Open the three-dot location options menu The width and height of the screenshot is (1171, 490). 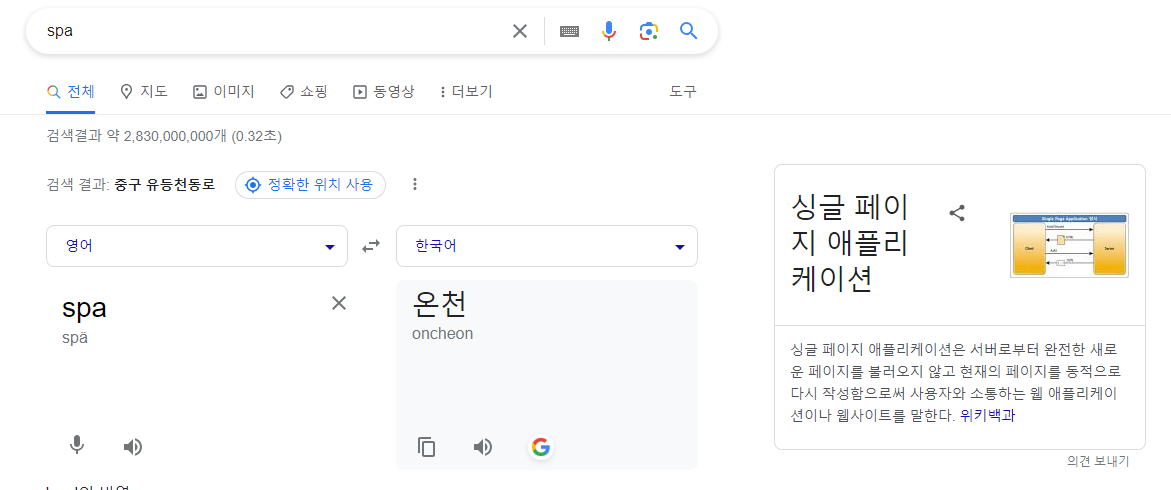(415, 184)
